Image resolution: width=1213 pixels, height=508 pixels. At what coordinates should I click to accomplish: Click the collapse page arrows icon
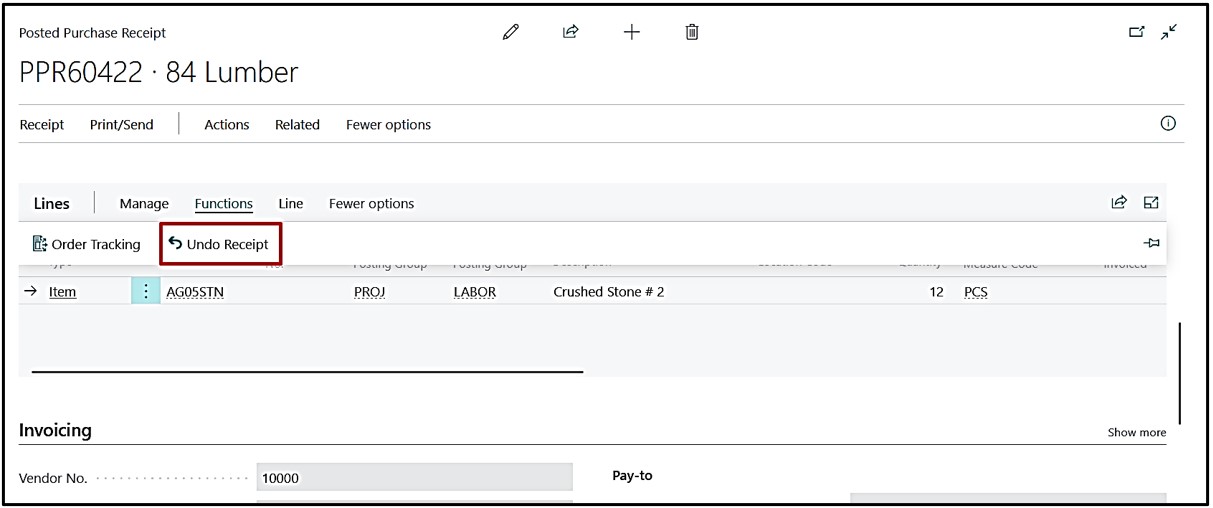pyautogui.click(x=1168, y=32)
